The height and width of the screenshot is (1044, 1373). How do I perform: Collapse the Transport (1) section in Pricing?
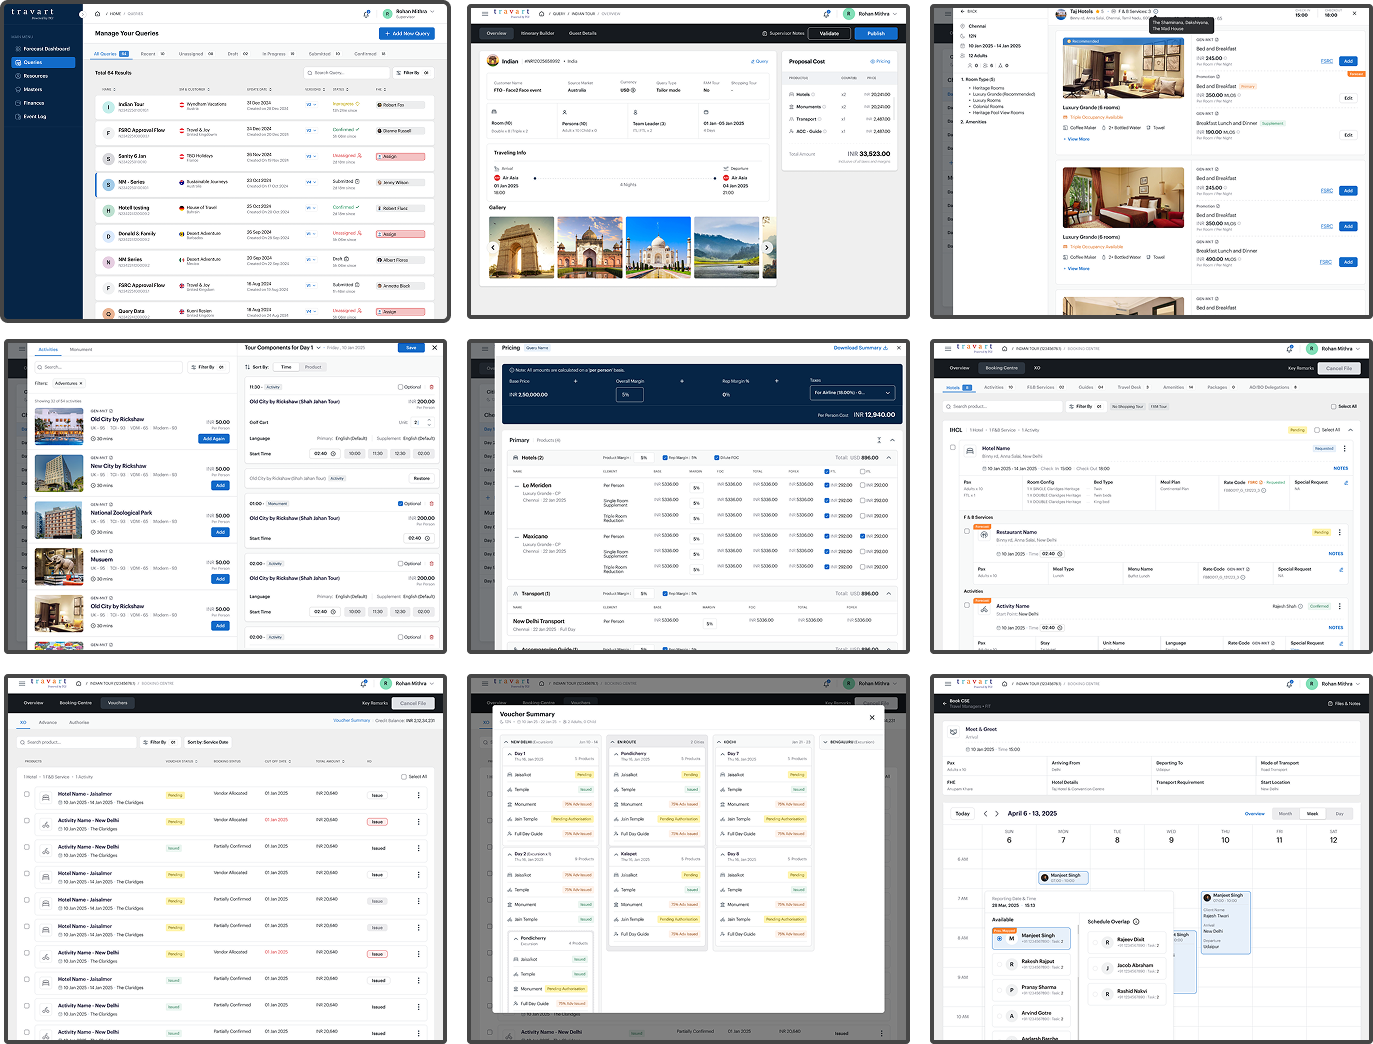click(x=888, y=594)
